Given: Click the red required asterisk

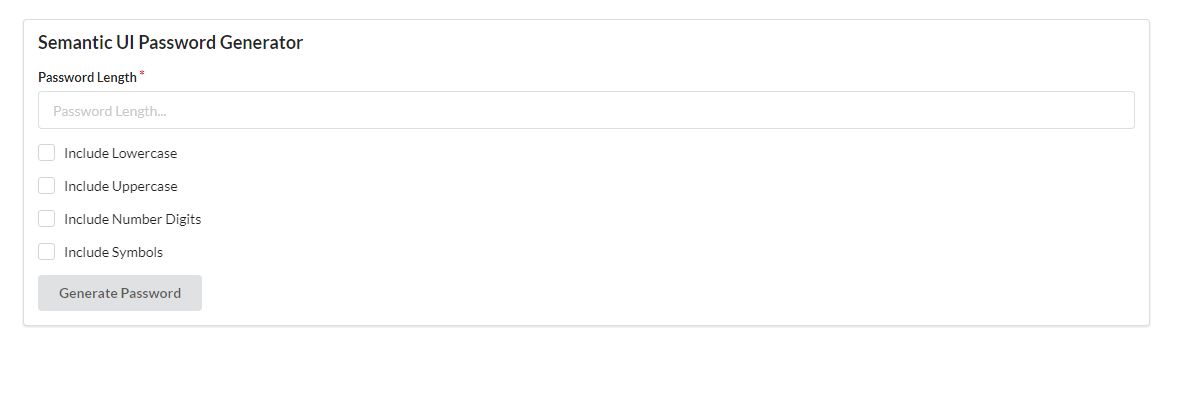Looking at the screenshot, I should point(142,74).
